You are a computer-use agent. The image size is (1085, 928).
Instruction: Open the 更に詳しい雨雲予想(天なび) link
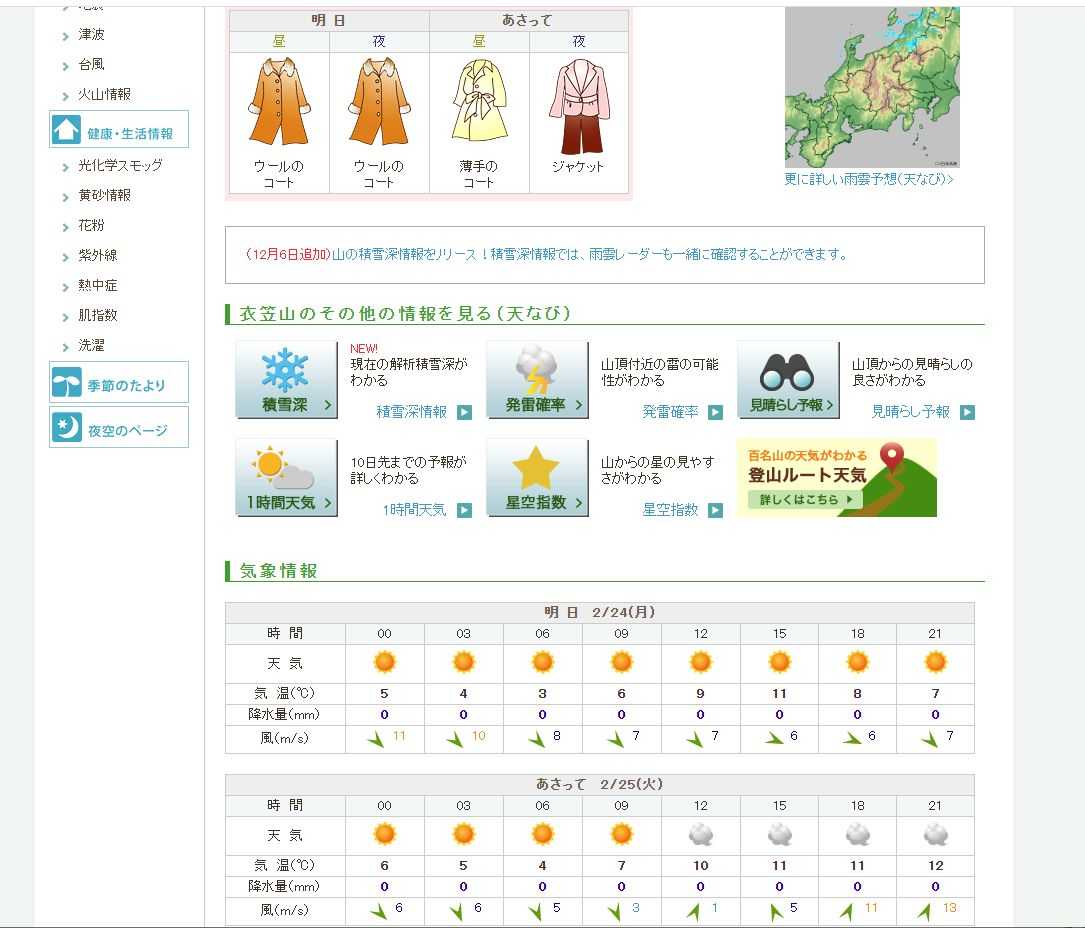[x=868, y=180]
